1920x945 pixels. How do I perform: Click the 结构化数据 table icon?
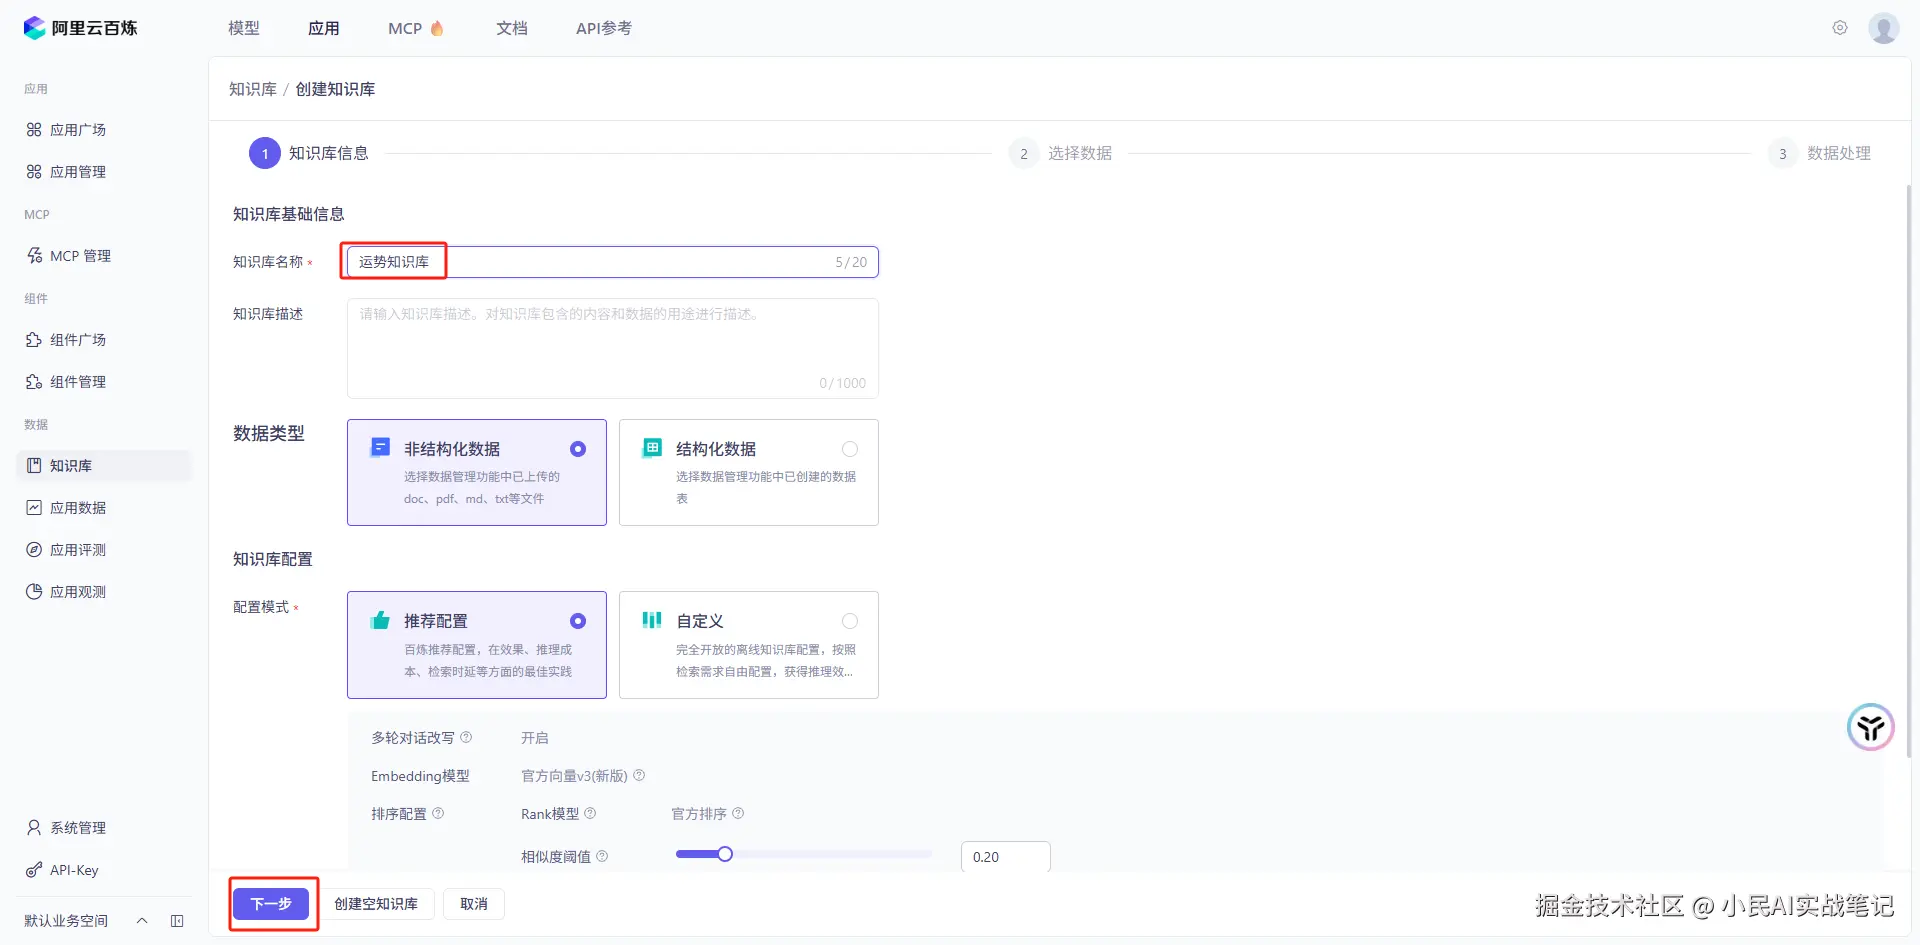coord(652,447)
